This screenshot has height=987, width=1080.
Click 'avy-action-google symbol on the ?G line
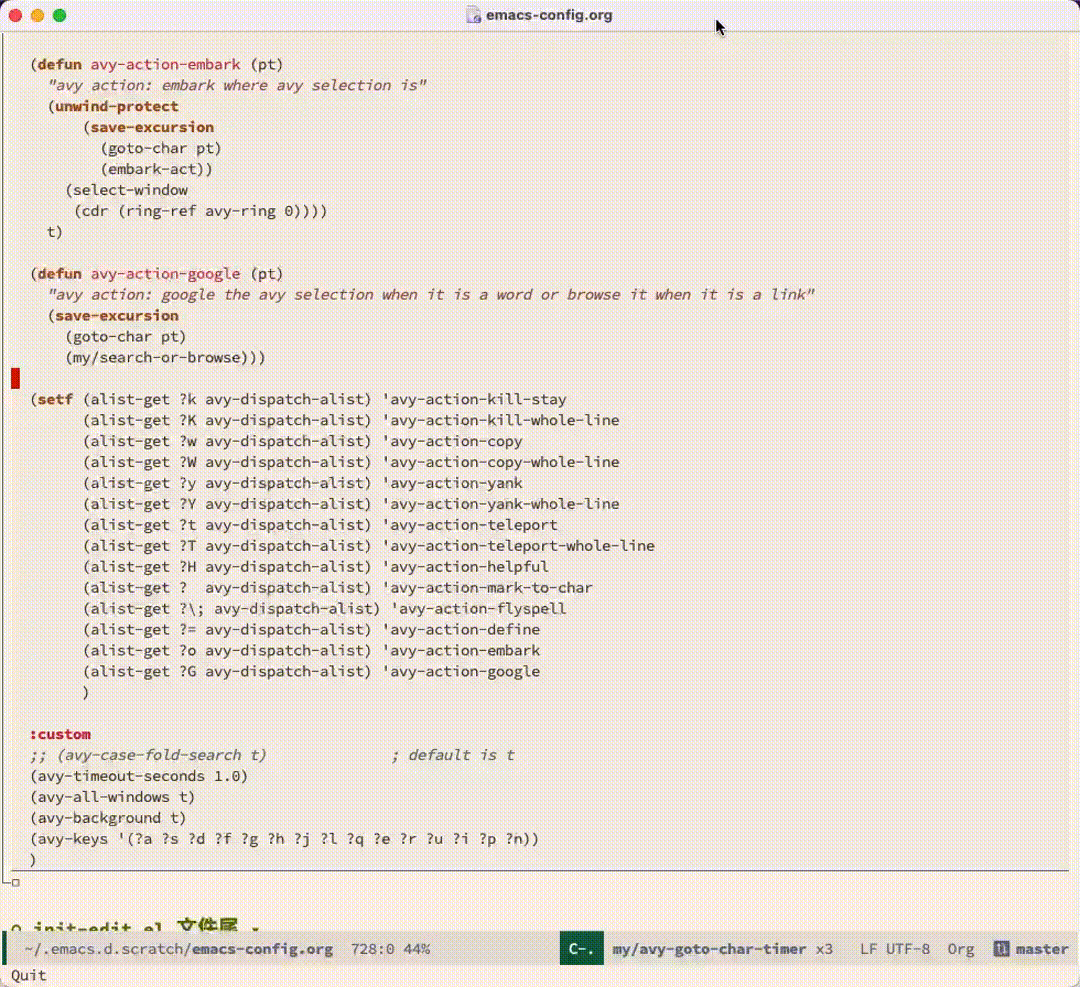pyautogui.click(x=461, y=672)
